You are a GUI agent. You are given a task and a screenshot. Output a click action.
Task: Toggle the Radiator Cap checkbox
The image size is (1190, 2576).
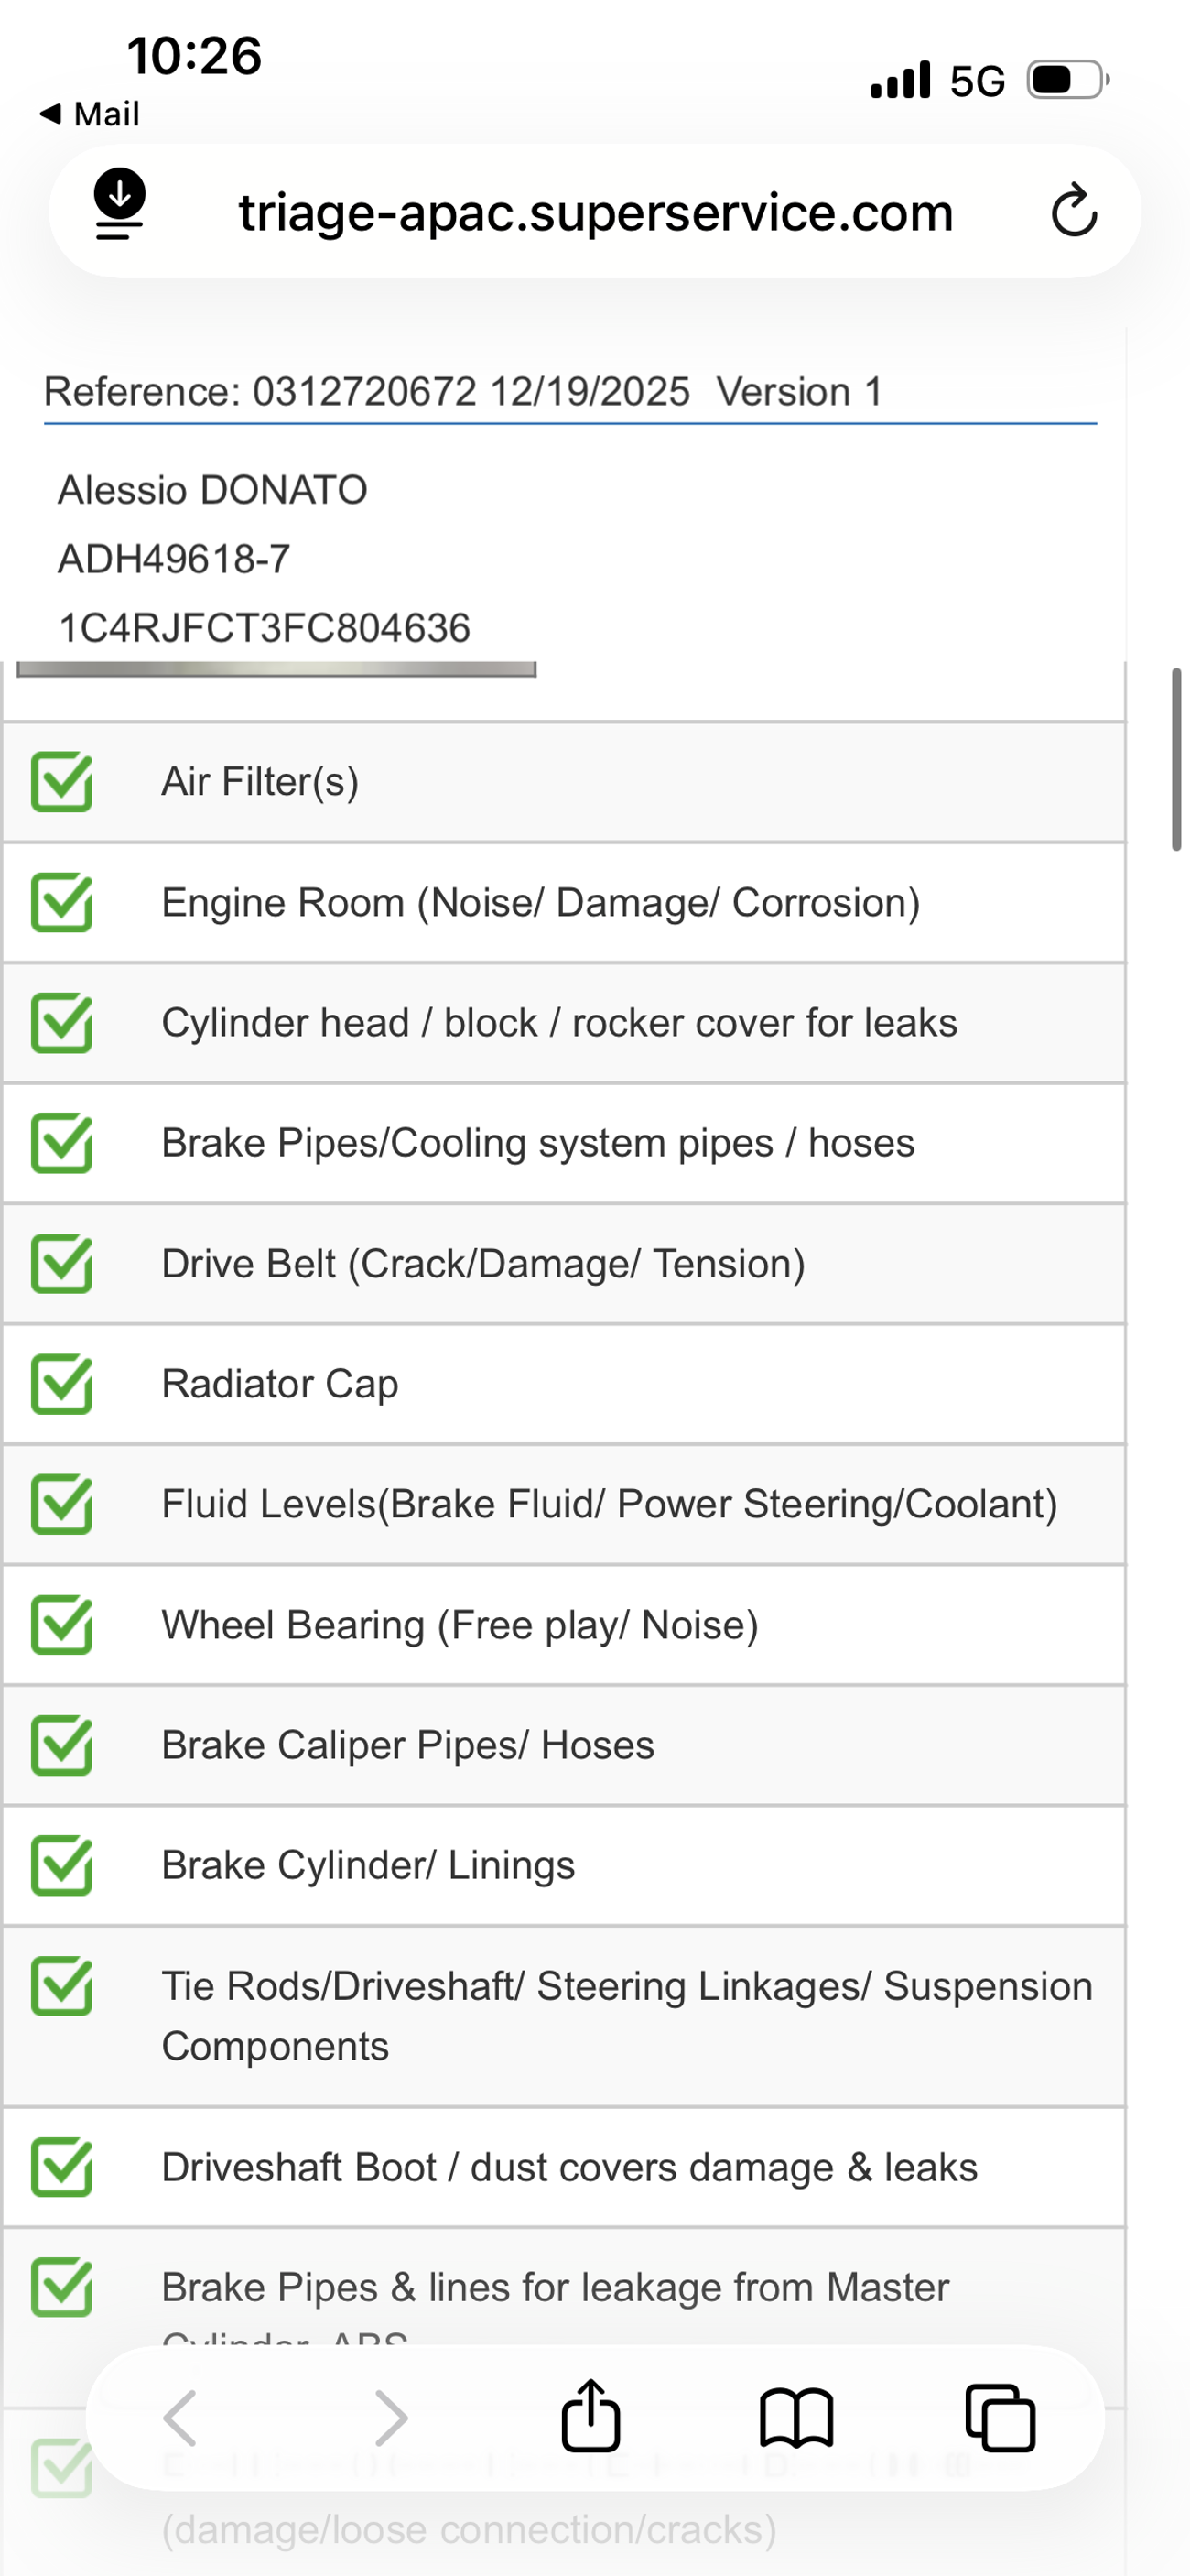point(62,1384)
